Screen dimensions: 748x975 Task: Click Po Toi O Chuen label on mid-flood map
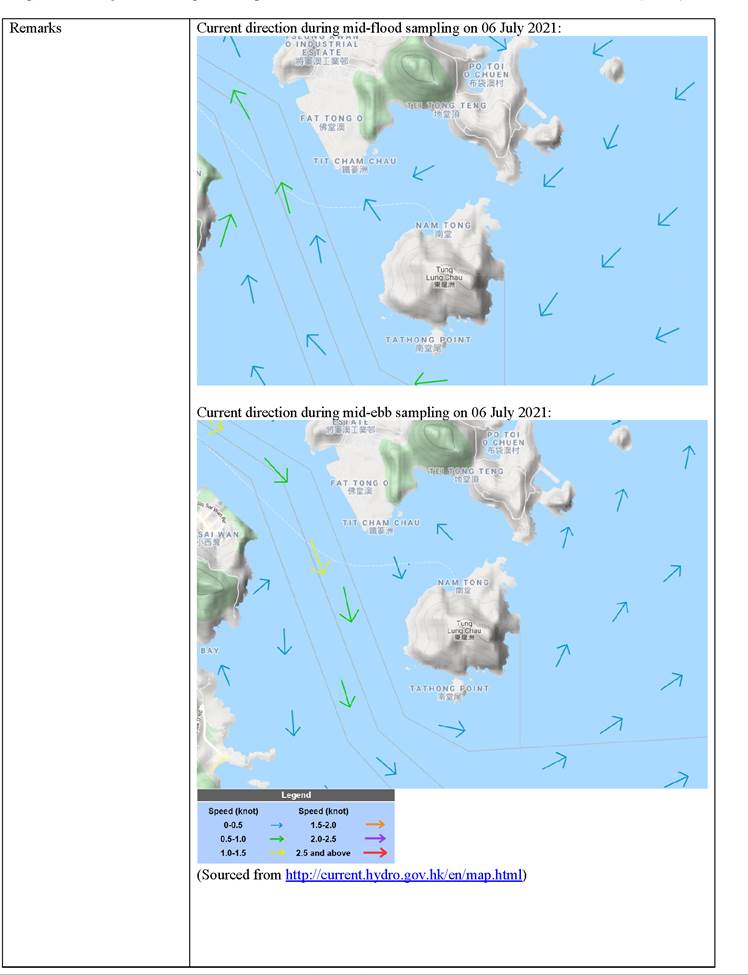485,75
